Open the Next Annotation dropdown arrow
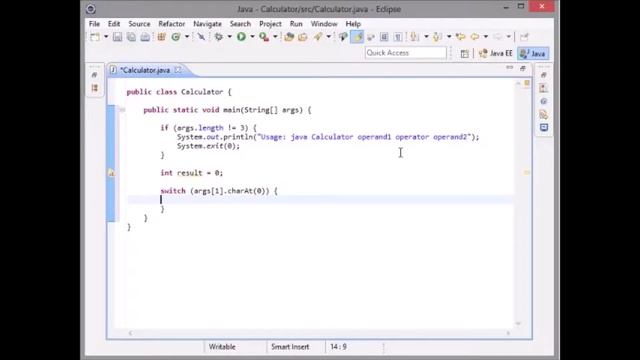The width and height of the screenshot is (640, 360). click(x=426, y=37)
